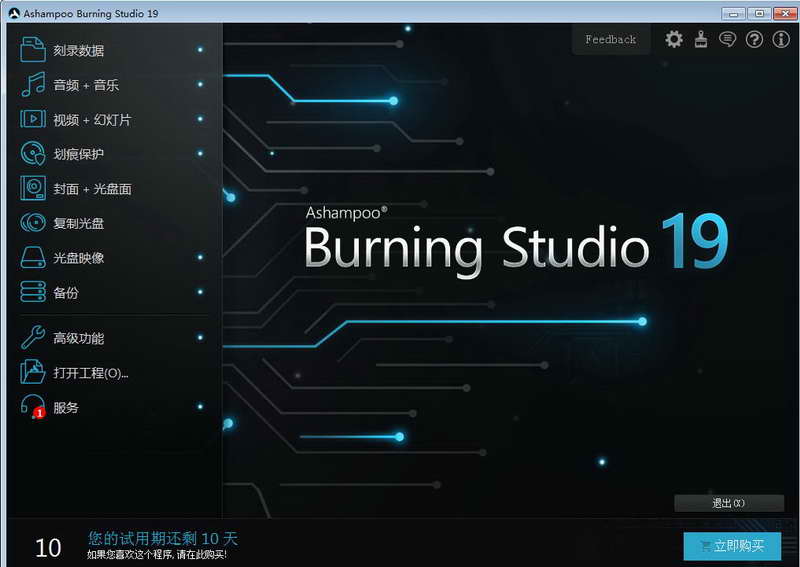The width and height of the screenshot is (800, 567).
Task: Expand the 音频 + 音乐 submenu dot
Action: (x=200, y=84)
